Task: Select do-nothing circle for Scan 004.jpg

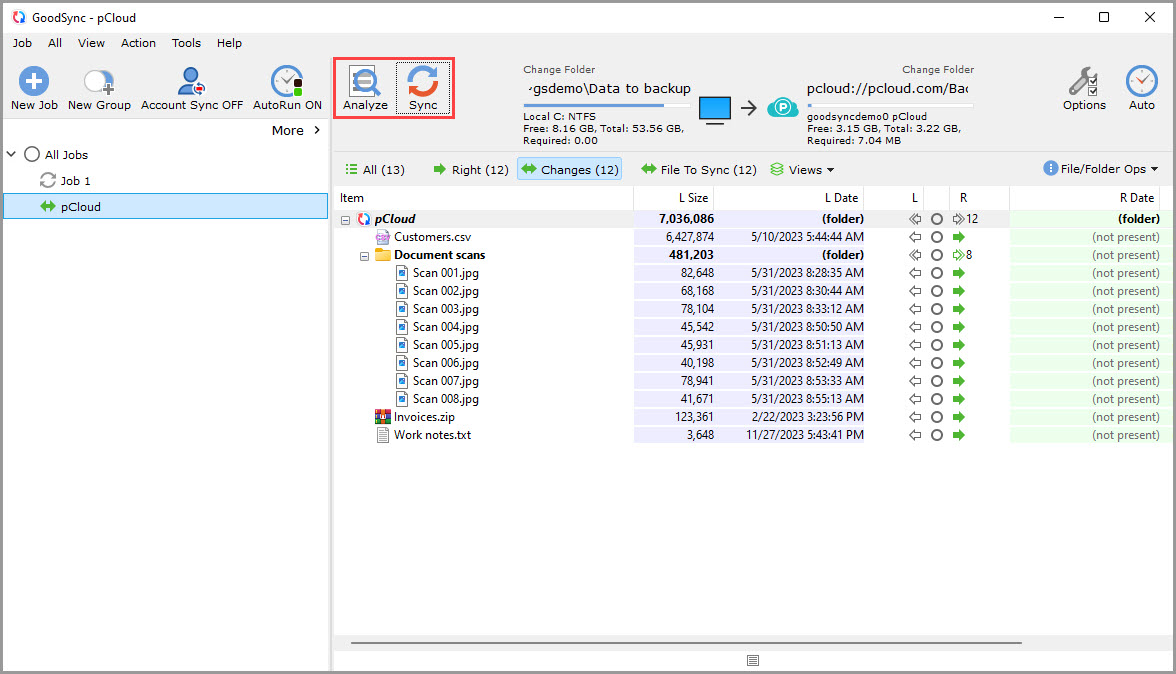Action: click(937, 327)
